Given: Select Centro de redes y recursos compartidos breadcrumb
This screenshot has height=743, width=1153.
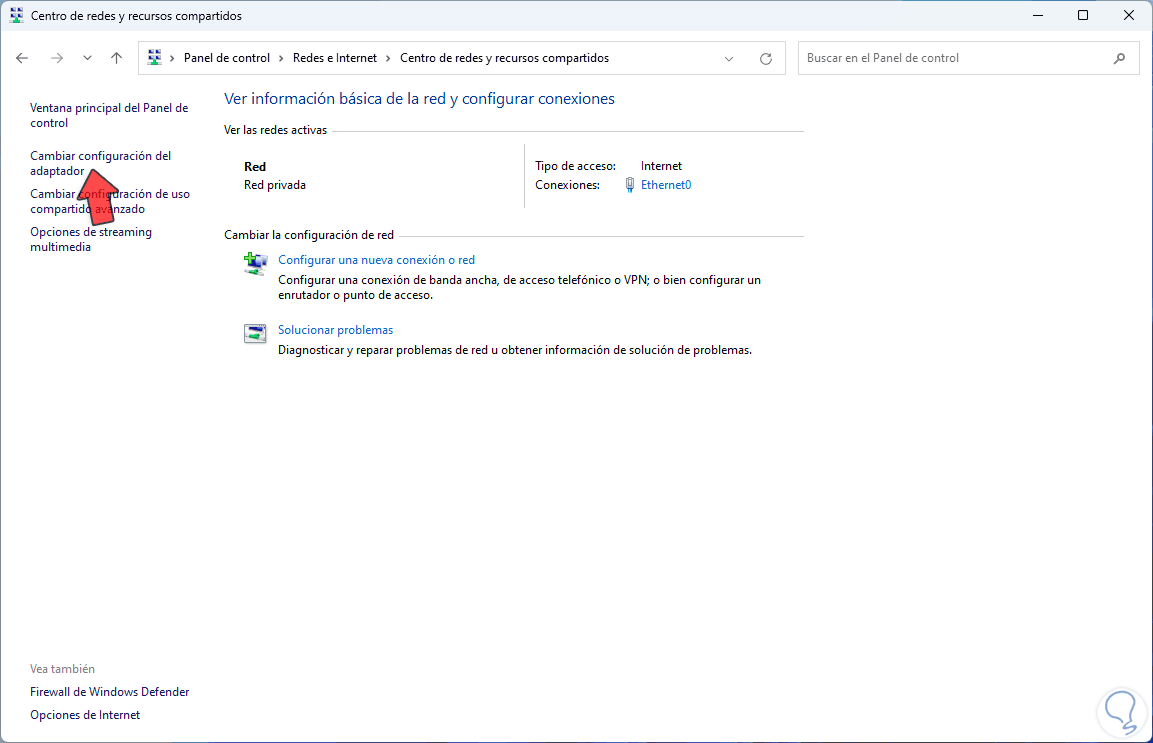Looking at the screenshot, I should coord(504,58).
